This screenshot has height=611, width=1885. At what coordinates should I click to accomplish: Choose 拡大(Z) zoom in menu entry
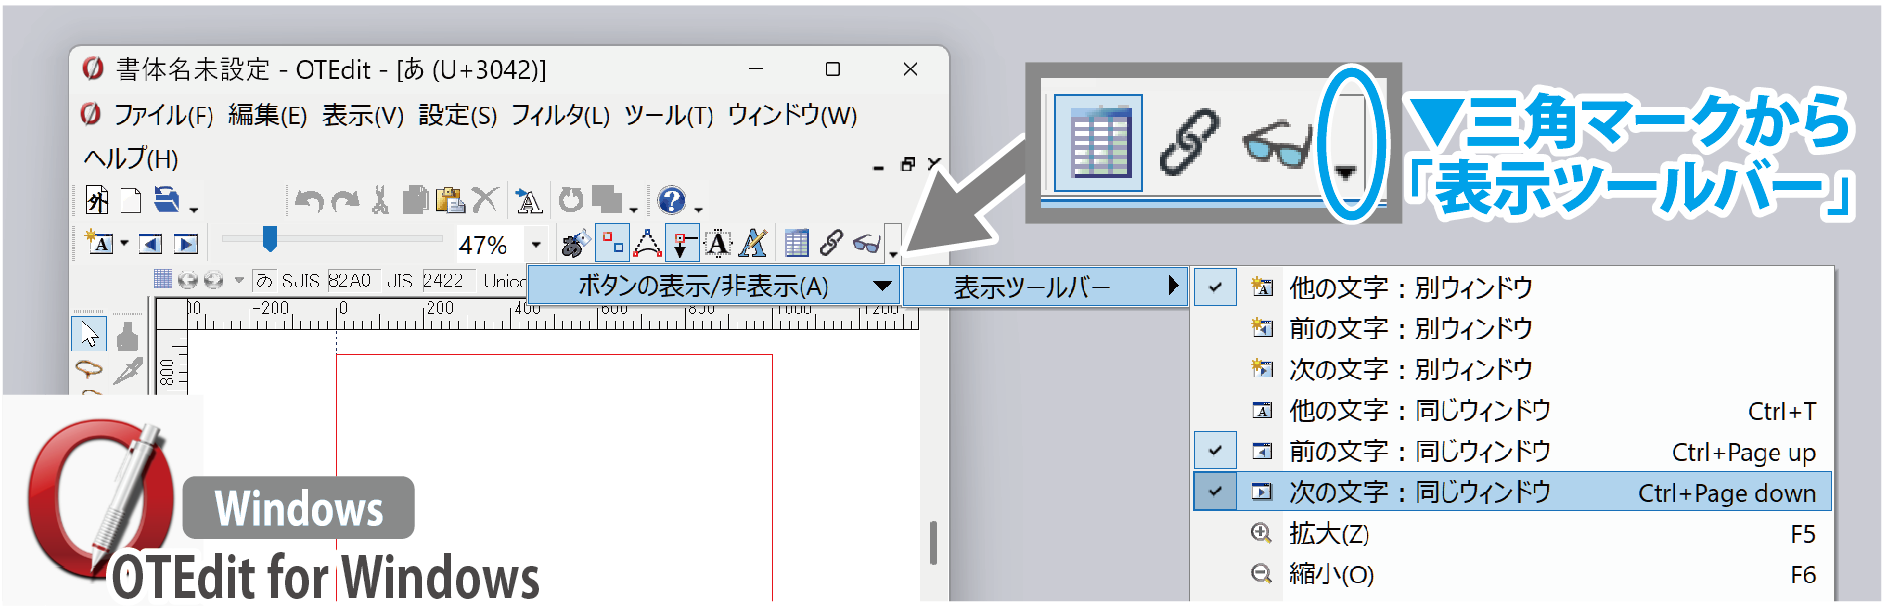pyautogui.click(x=1328, y=534)
